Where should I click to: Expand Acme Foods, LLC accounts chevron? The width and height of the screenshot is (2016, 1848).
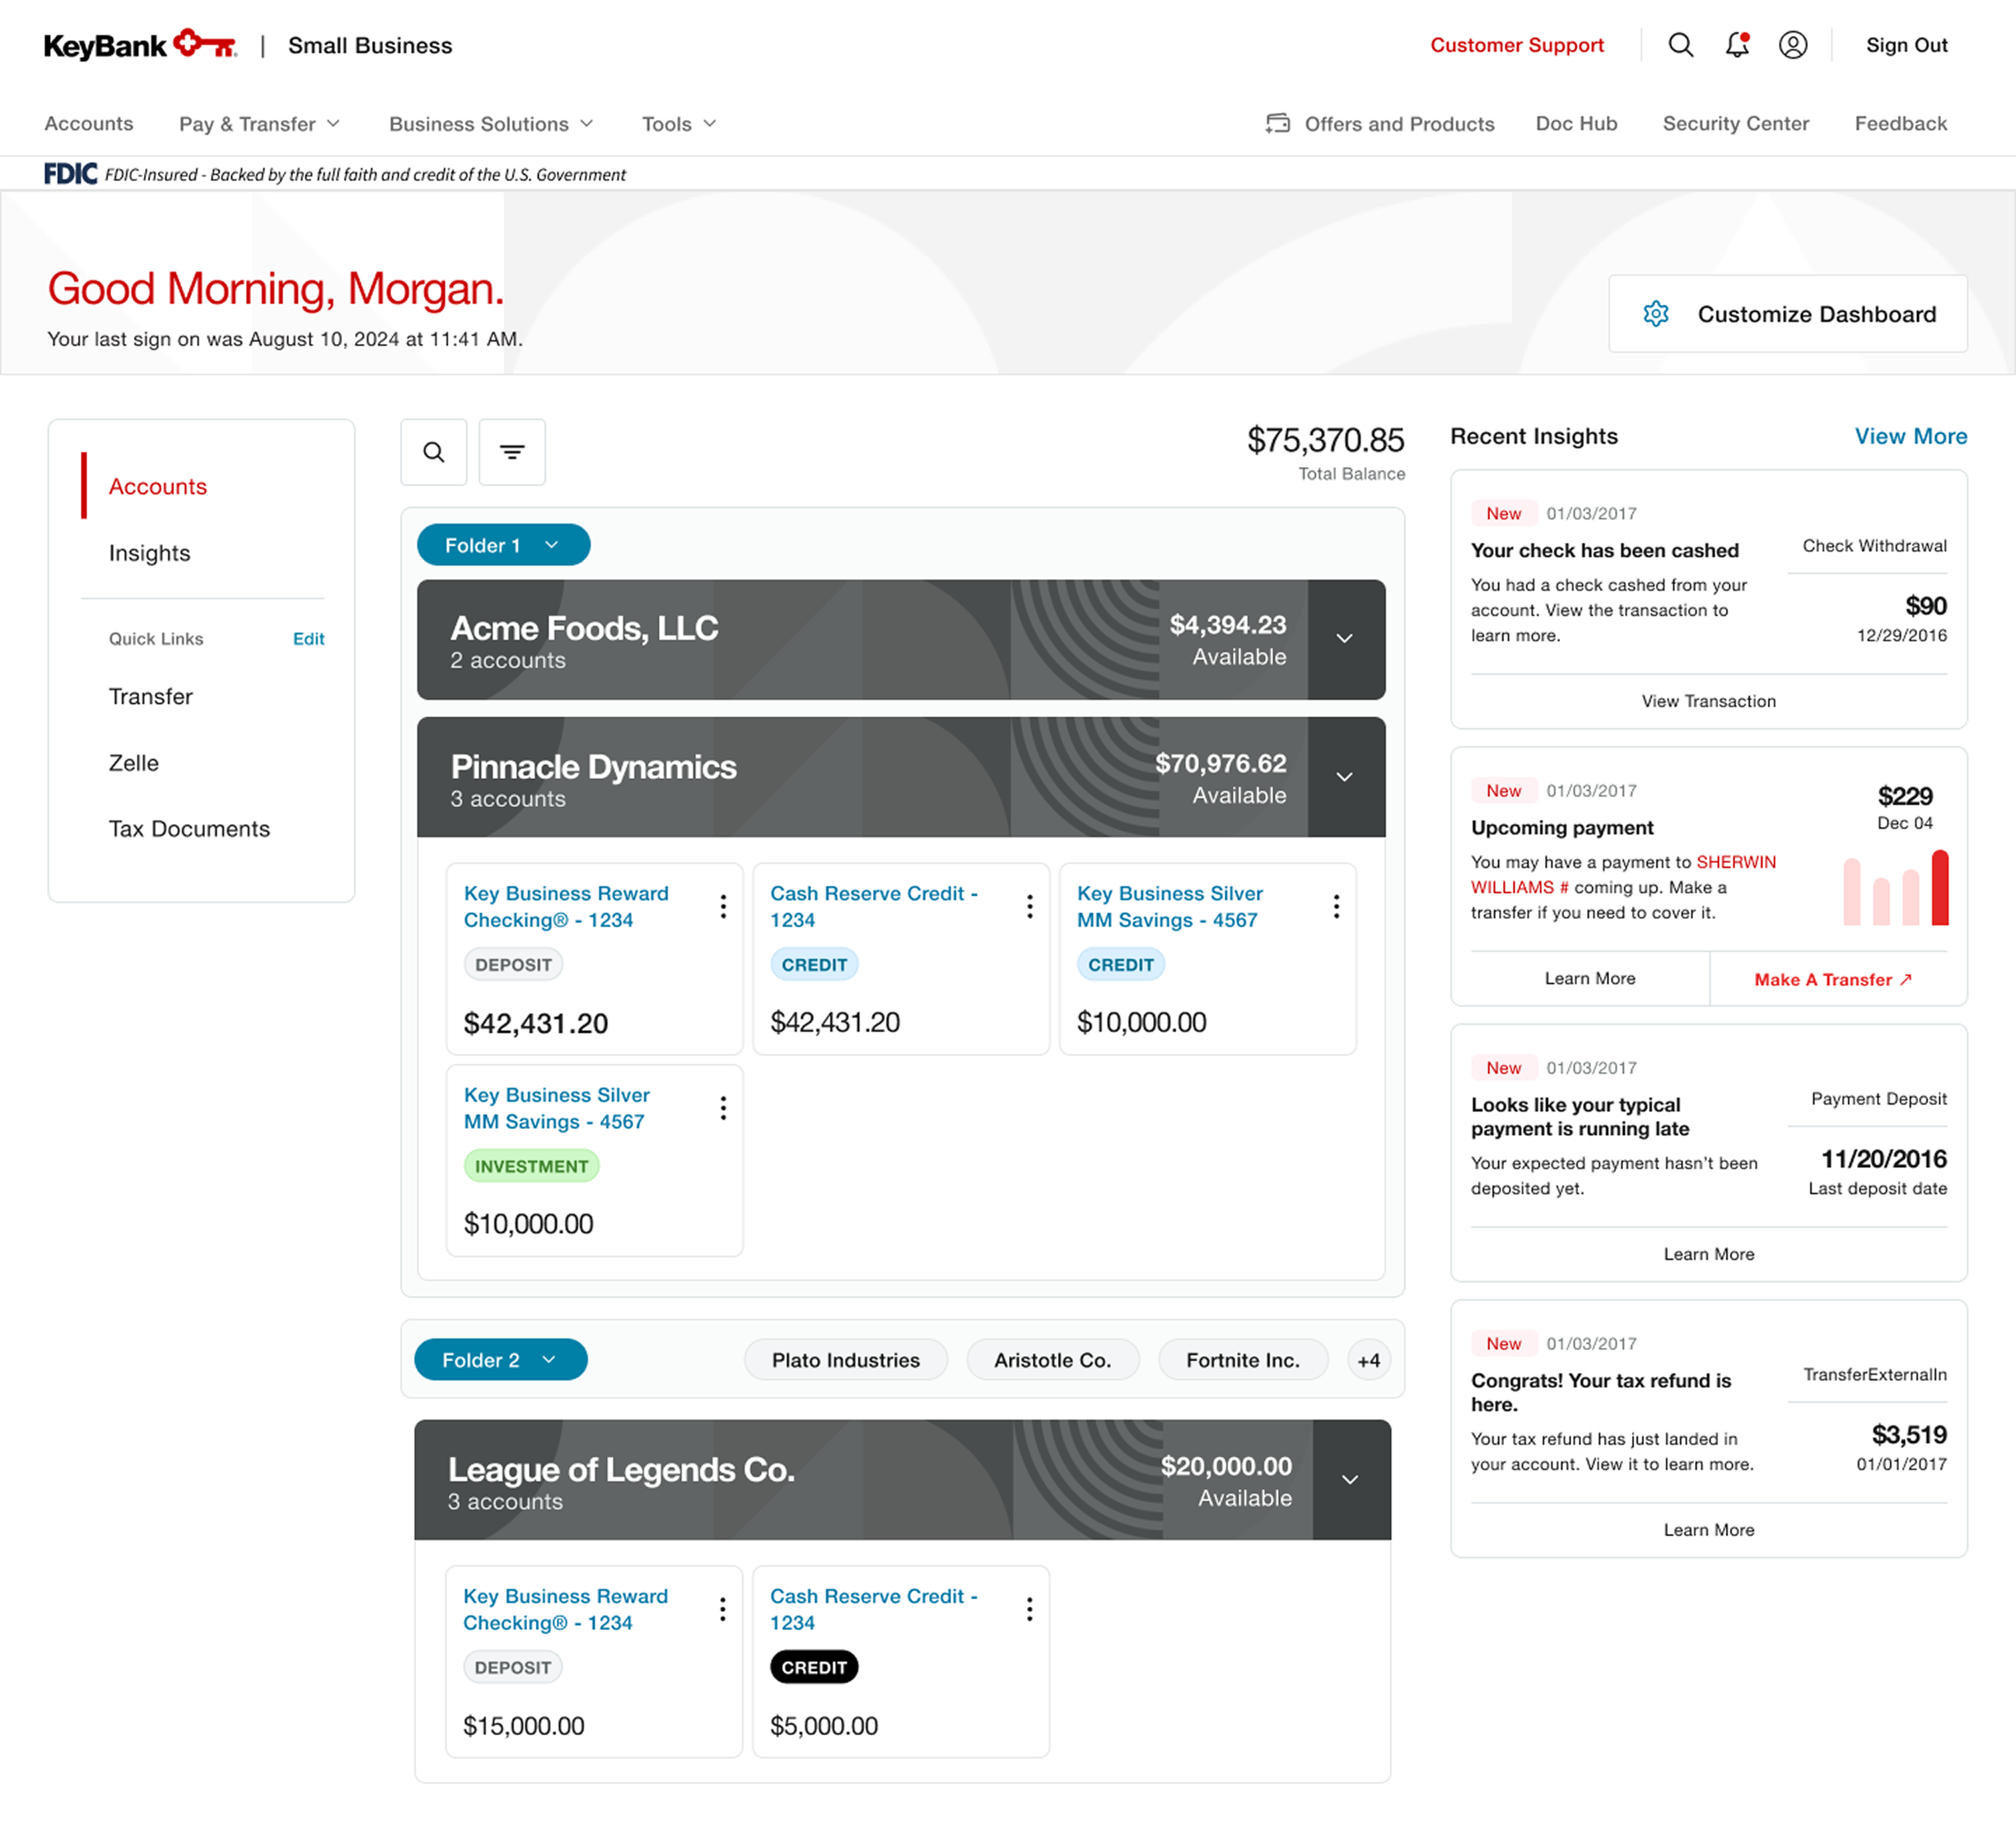pos(1345,639)
